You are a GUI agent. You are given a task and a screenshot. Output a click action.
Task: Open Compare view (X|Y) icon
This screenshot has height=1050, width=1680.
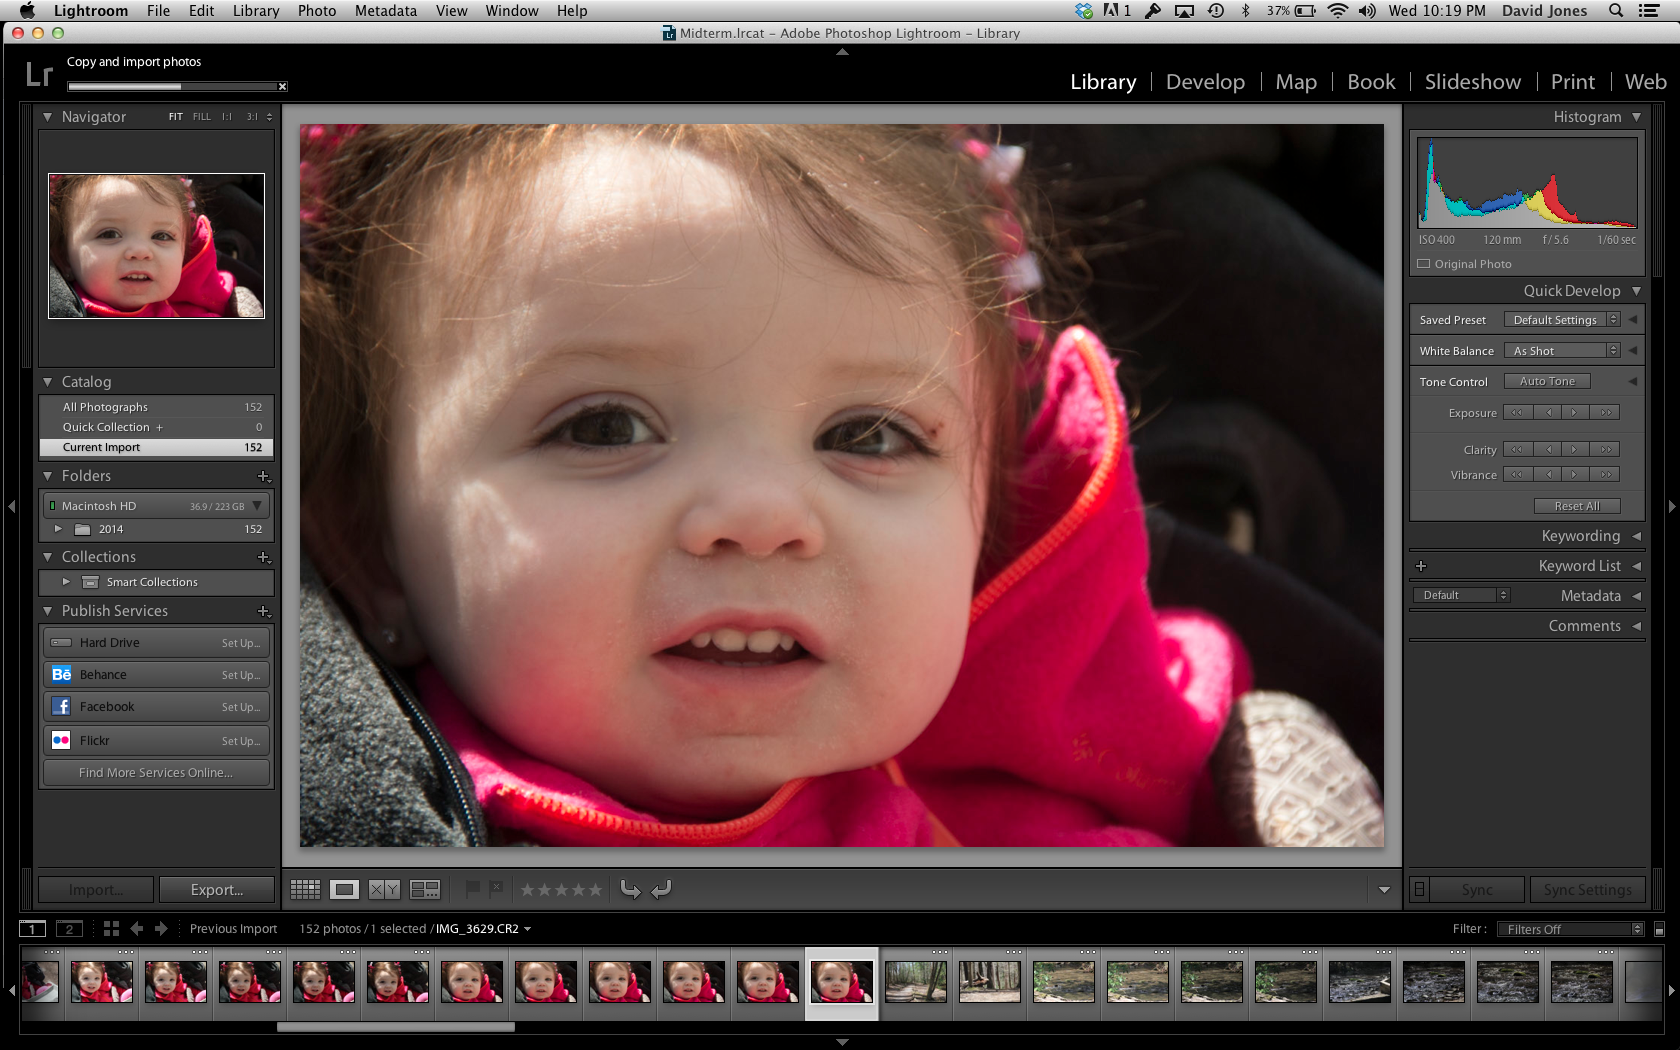pyautogui.click(x=384, y=889)
